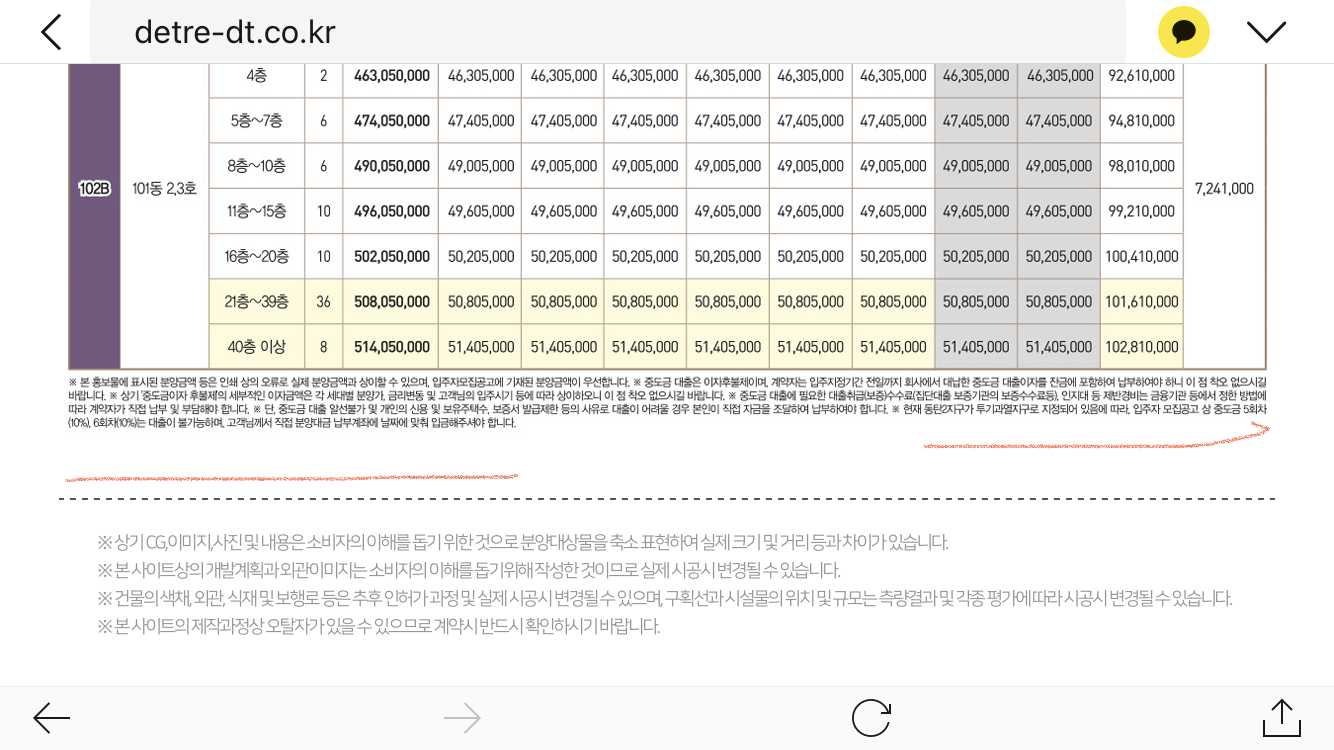Click the 508,050,000 price in yellow row

coord(391,301)
